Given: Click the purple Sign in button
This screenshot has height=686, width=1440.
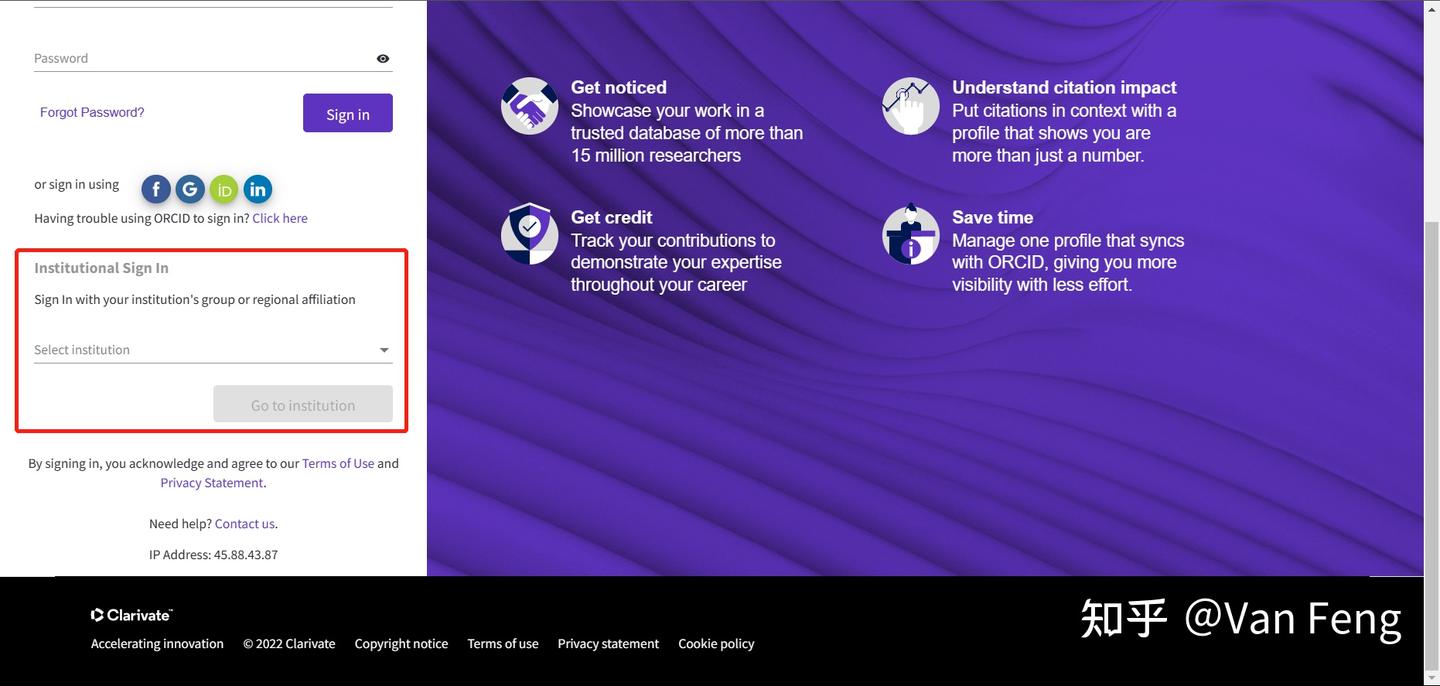Looking at the screenshot, I should pyautogui.click(x=348, y=113).
